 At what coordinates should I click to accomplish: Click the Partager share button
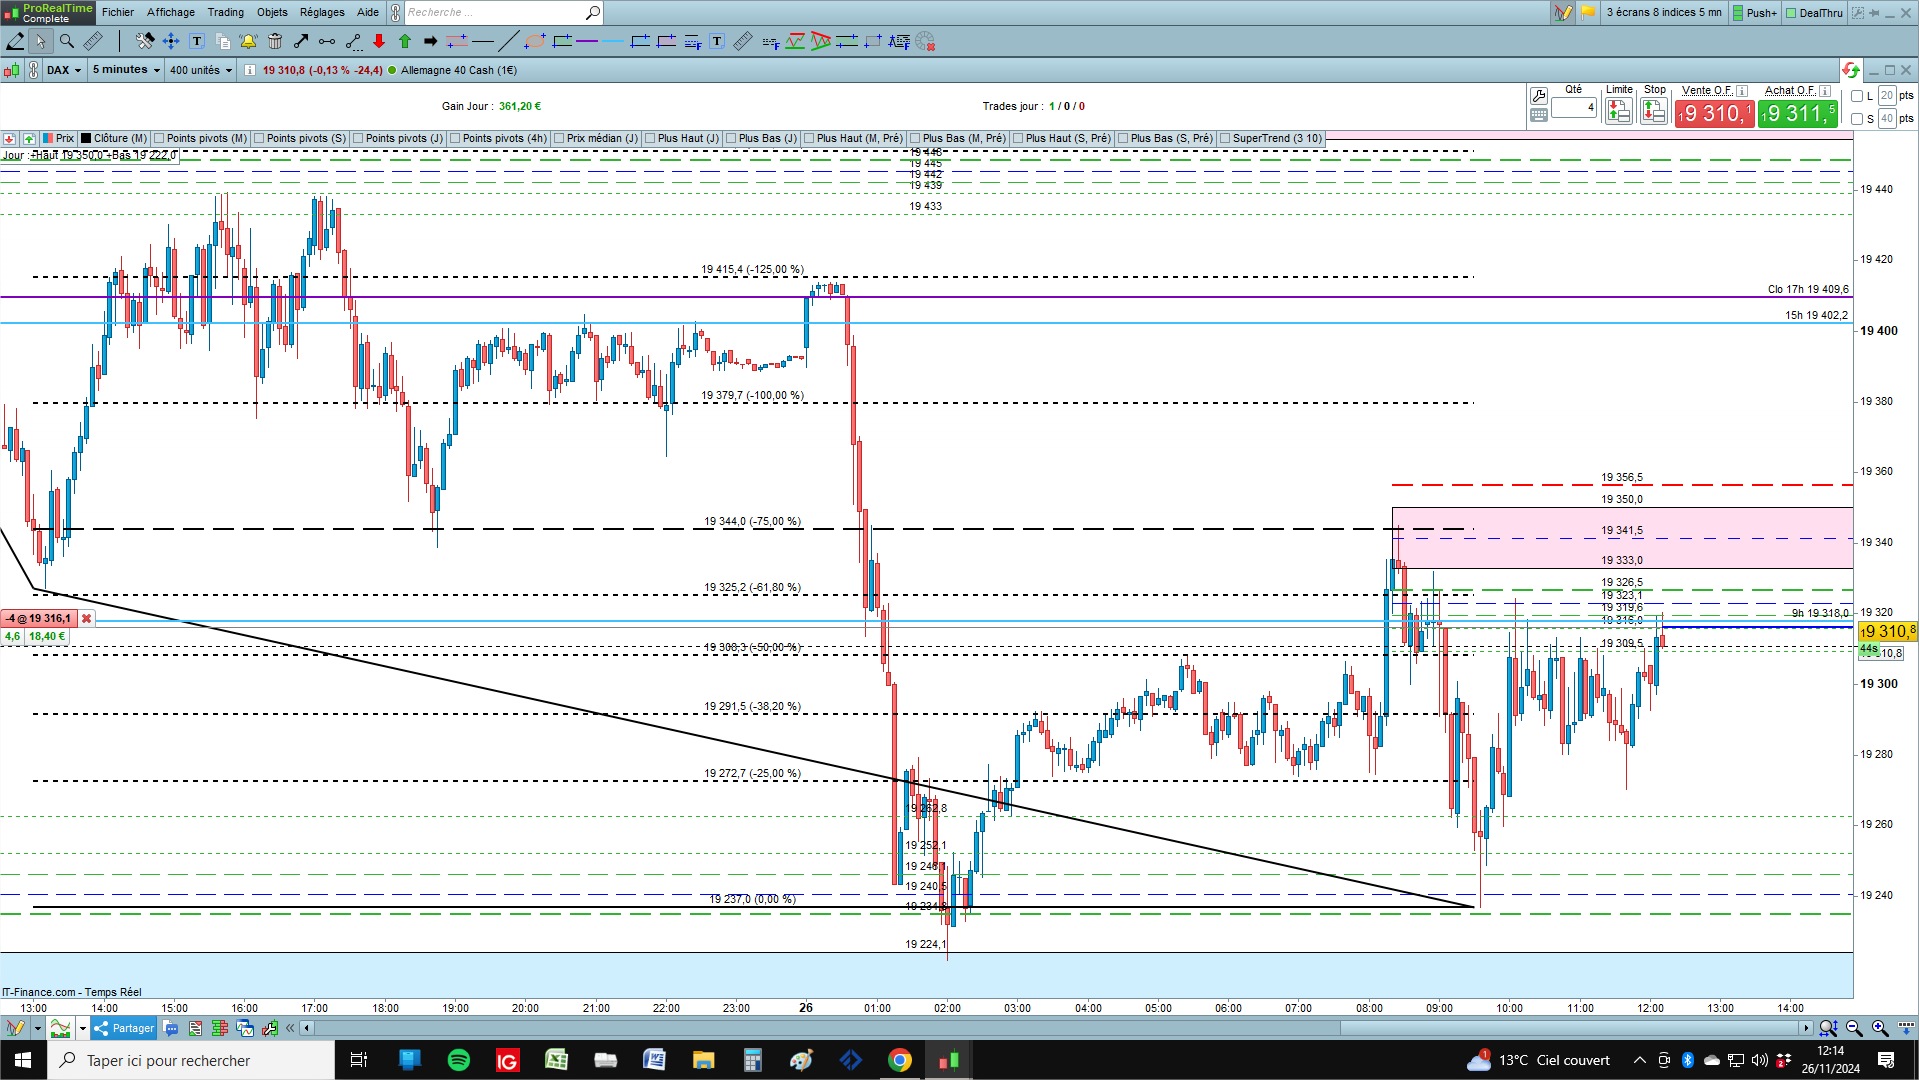pyautogui.click(x=124, y=1028)
